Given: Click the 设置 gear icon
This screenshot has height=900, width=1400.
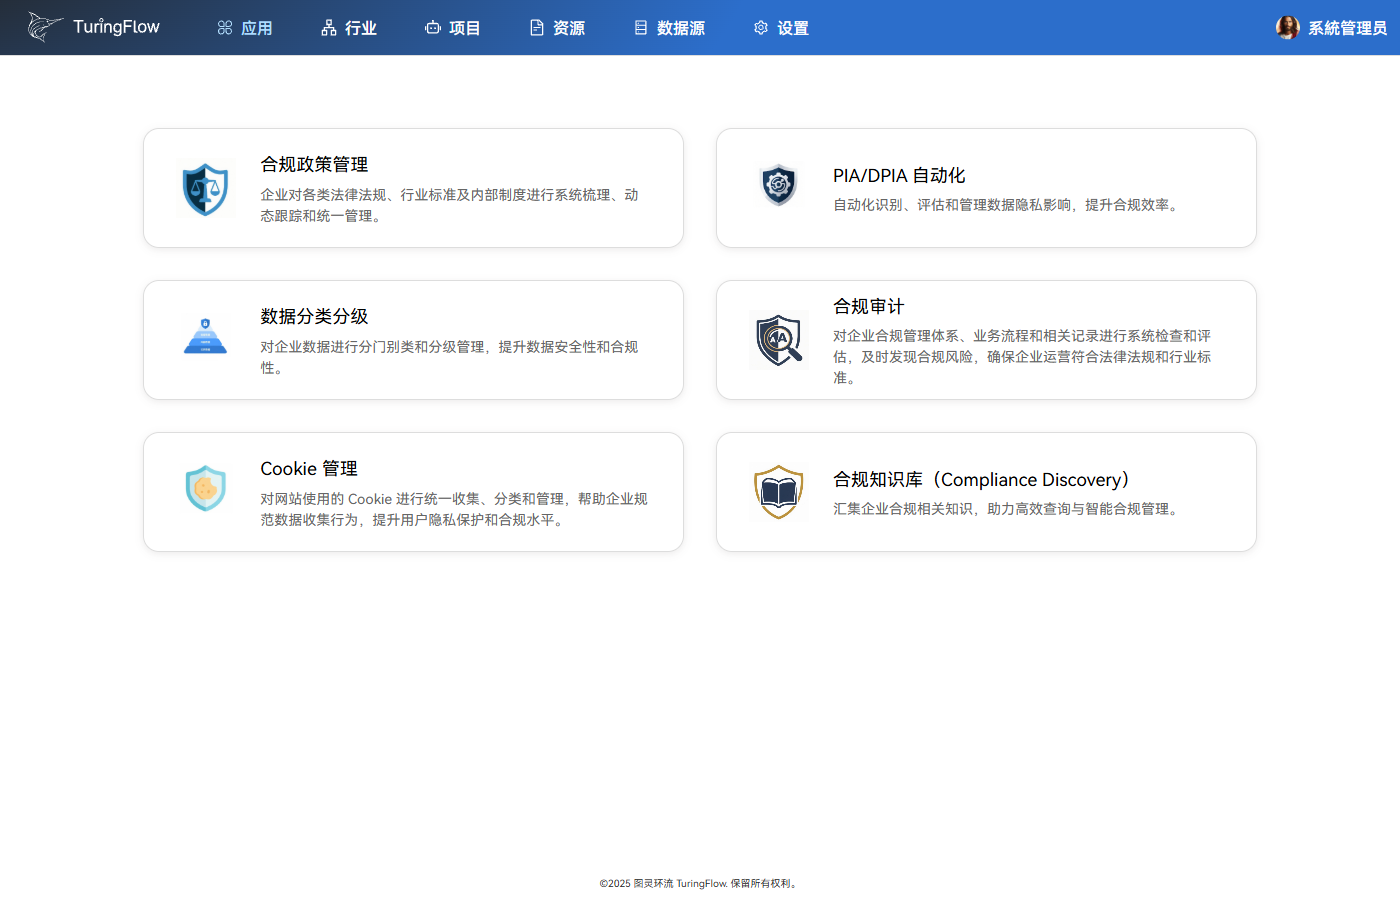Looking at the screenshot, I should [x=760, y=27].
